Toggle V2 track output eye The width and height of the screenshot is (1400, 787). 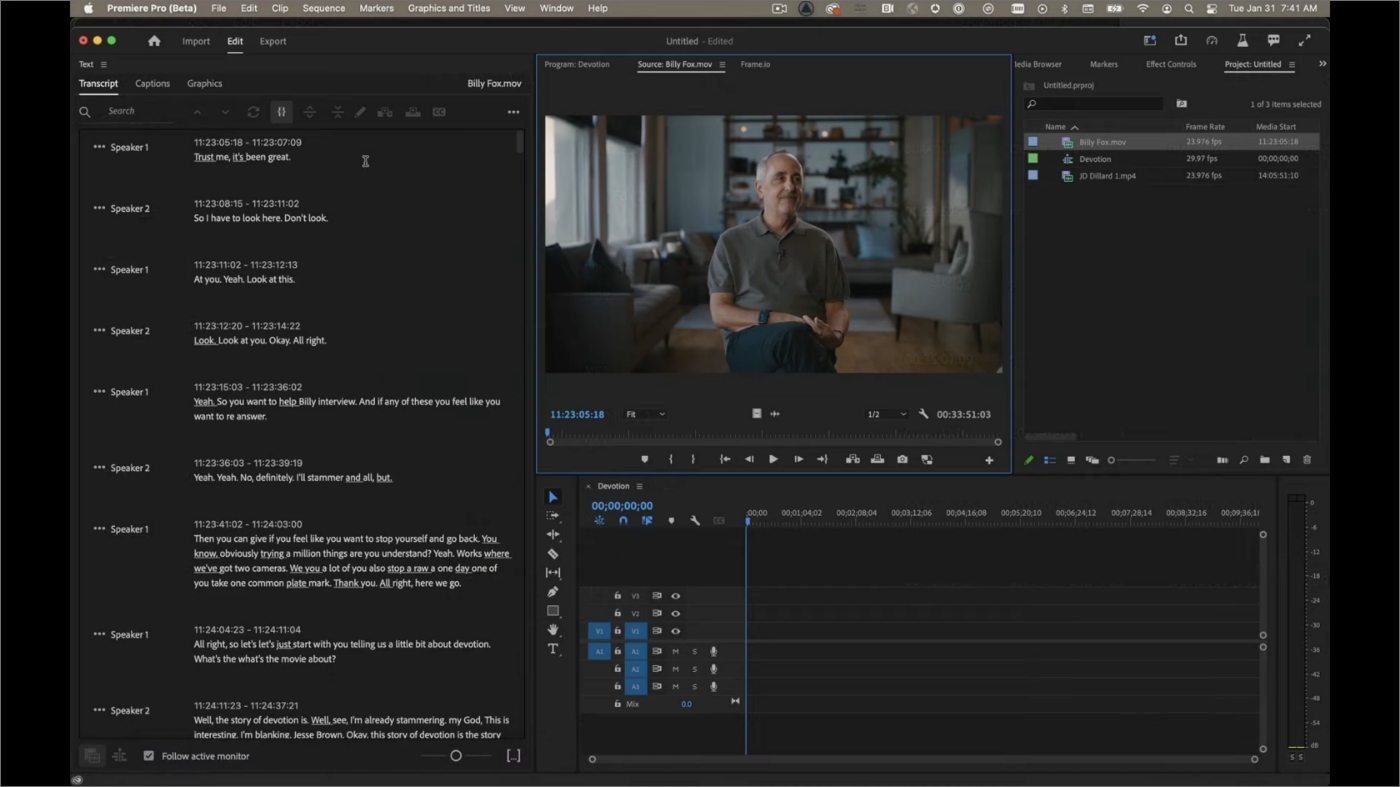[675, 614]
